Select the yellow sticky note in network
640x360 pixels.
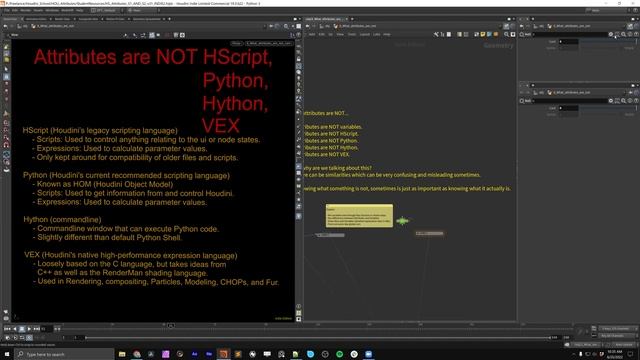pyautogui.click(x=359, y=216)
